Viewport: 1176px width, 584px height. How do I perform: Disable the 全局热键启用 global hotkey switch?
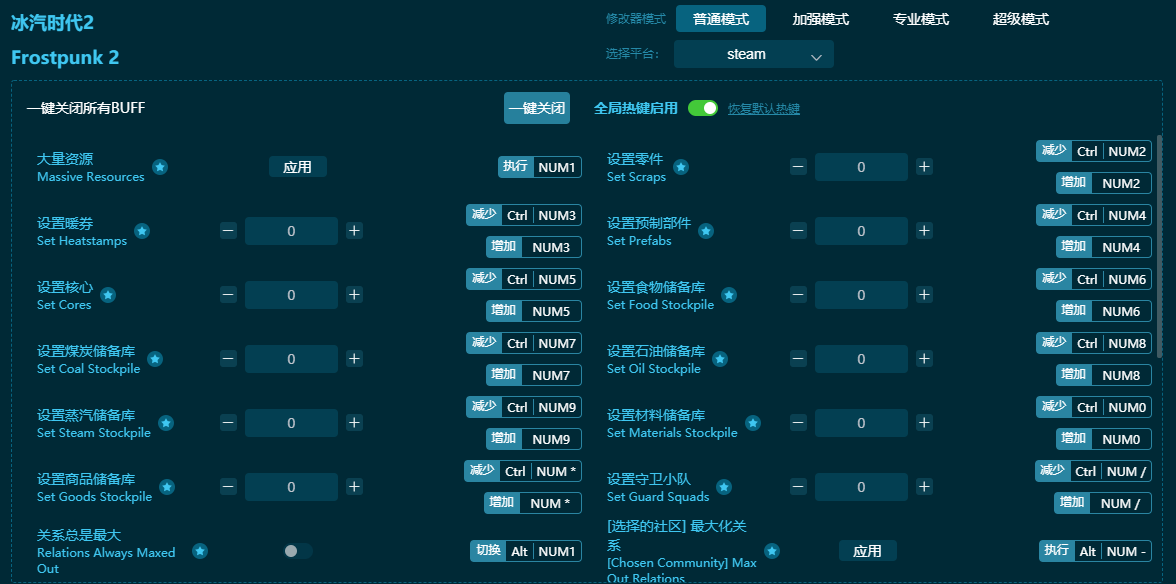pyautogui.click(x=703, y=107)
